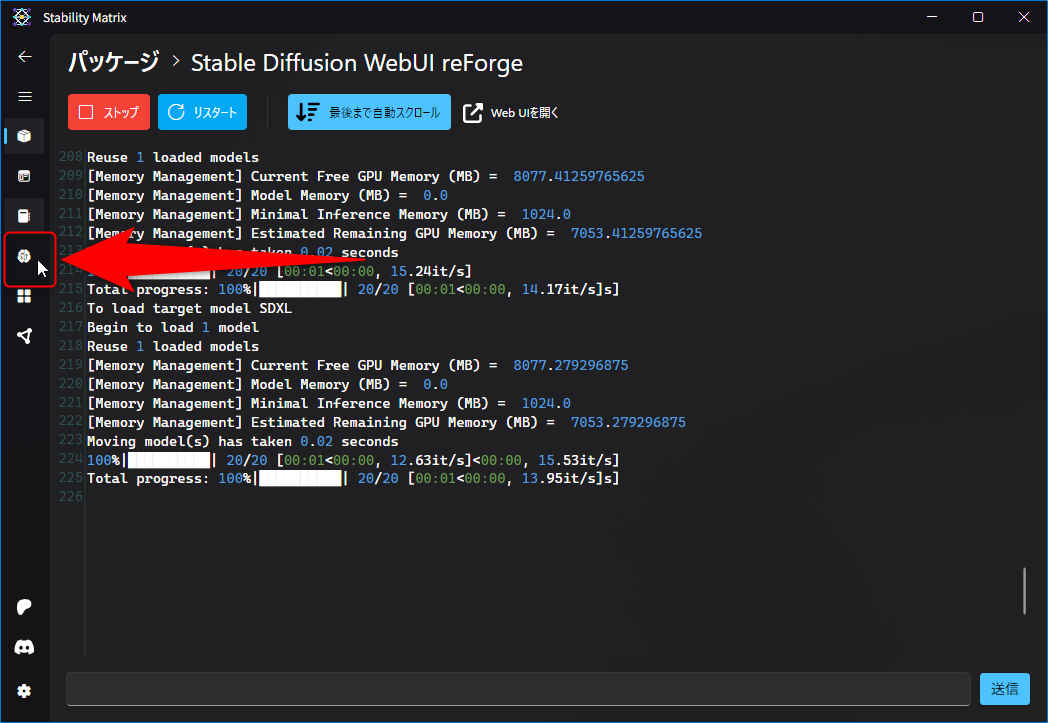This screenshot has width=1048, height=723.
Task: Go back to パッケージ via the breadcrumb
Action: (x=113, y=63)
